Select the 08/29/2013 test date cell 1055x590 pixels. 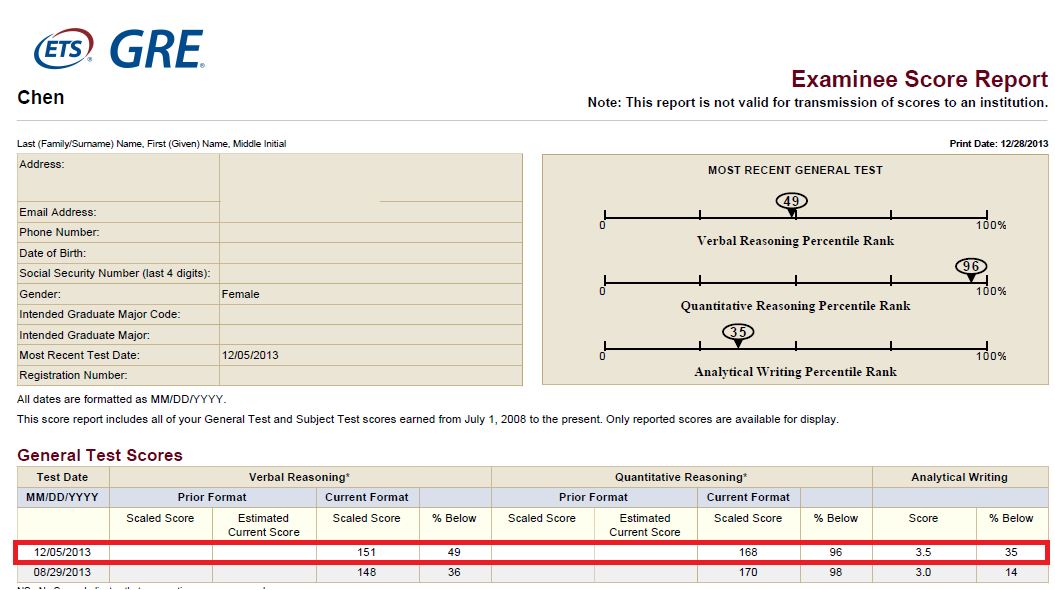[63, 573]
